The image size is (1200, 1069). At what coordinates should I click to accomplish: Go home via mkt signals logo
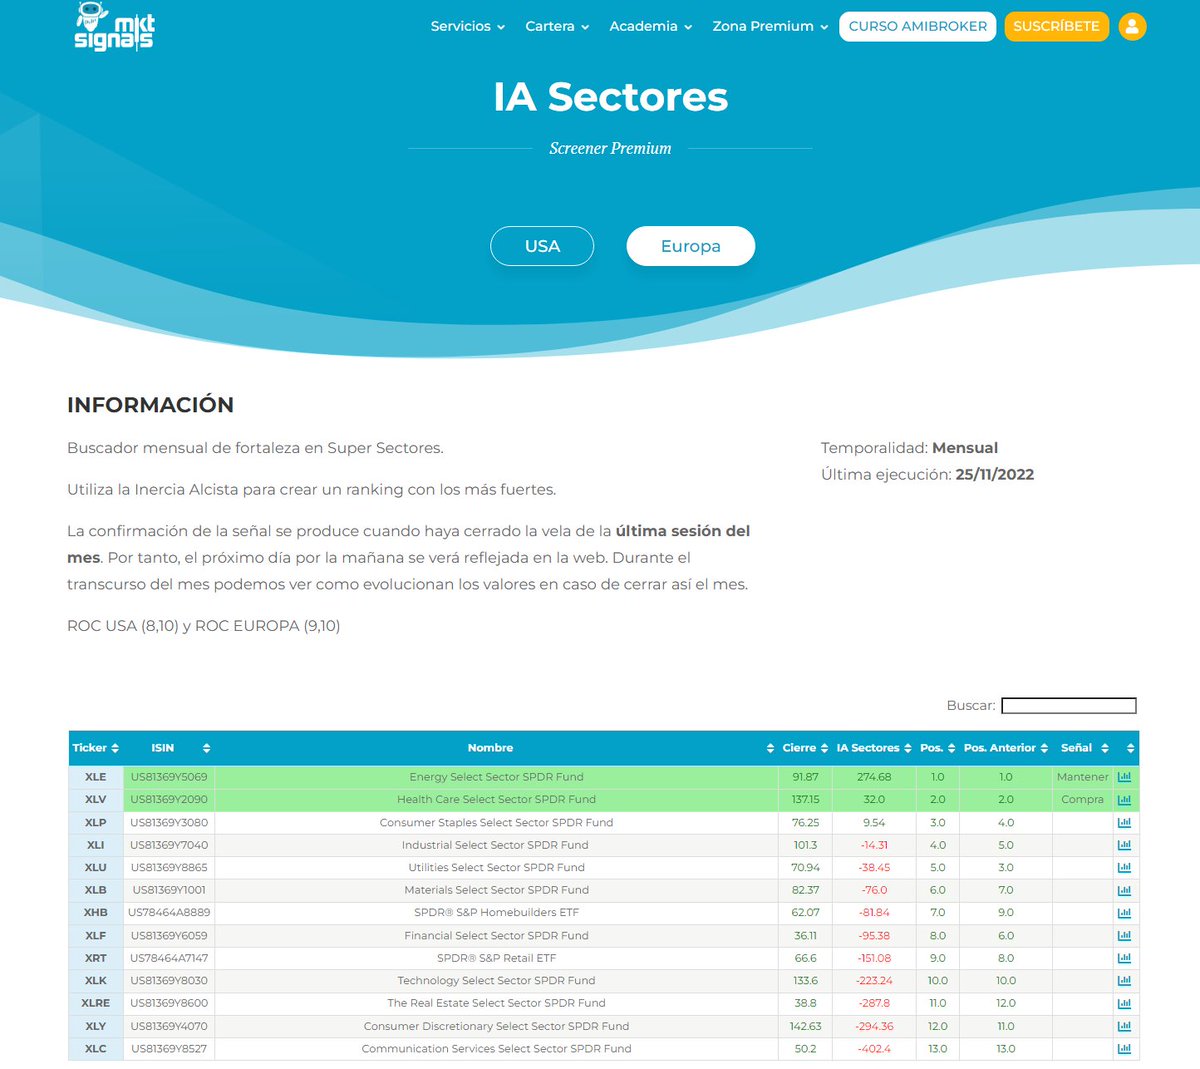(115, 27)
